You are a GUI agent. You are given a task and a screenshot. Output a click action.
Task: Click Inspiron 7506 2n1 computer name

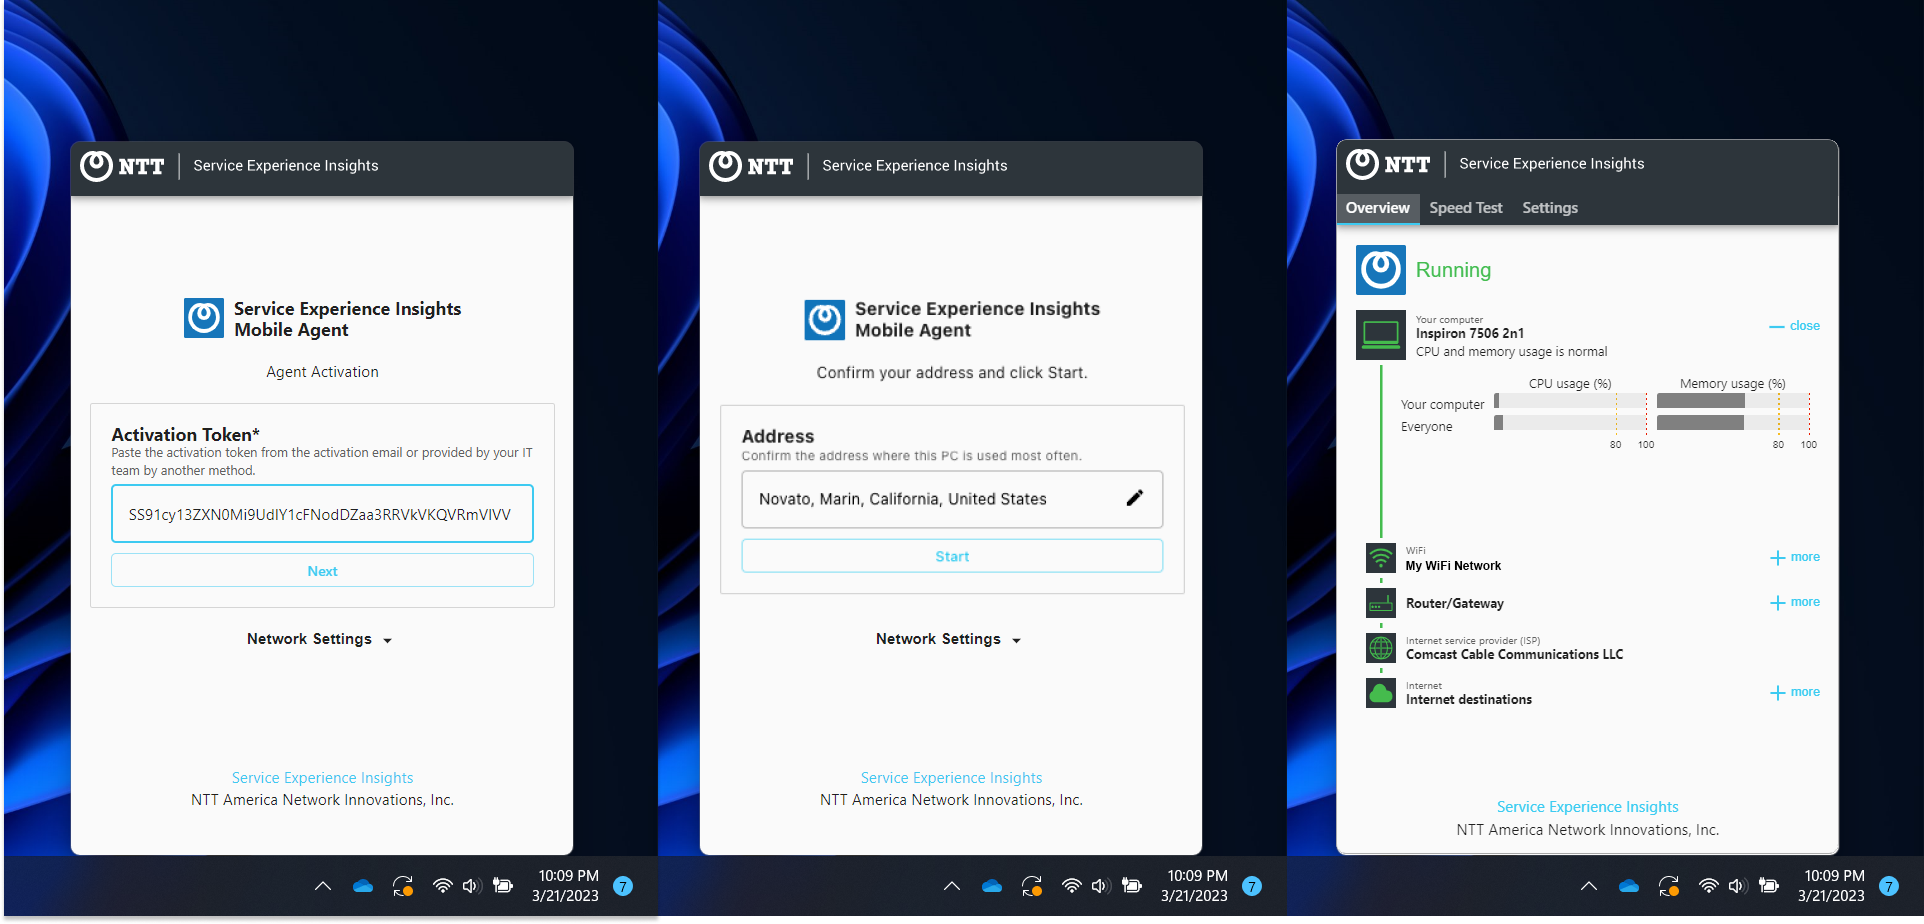pos(1469,334)
